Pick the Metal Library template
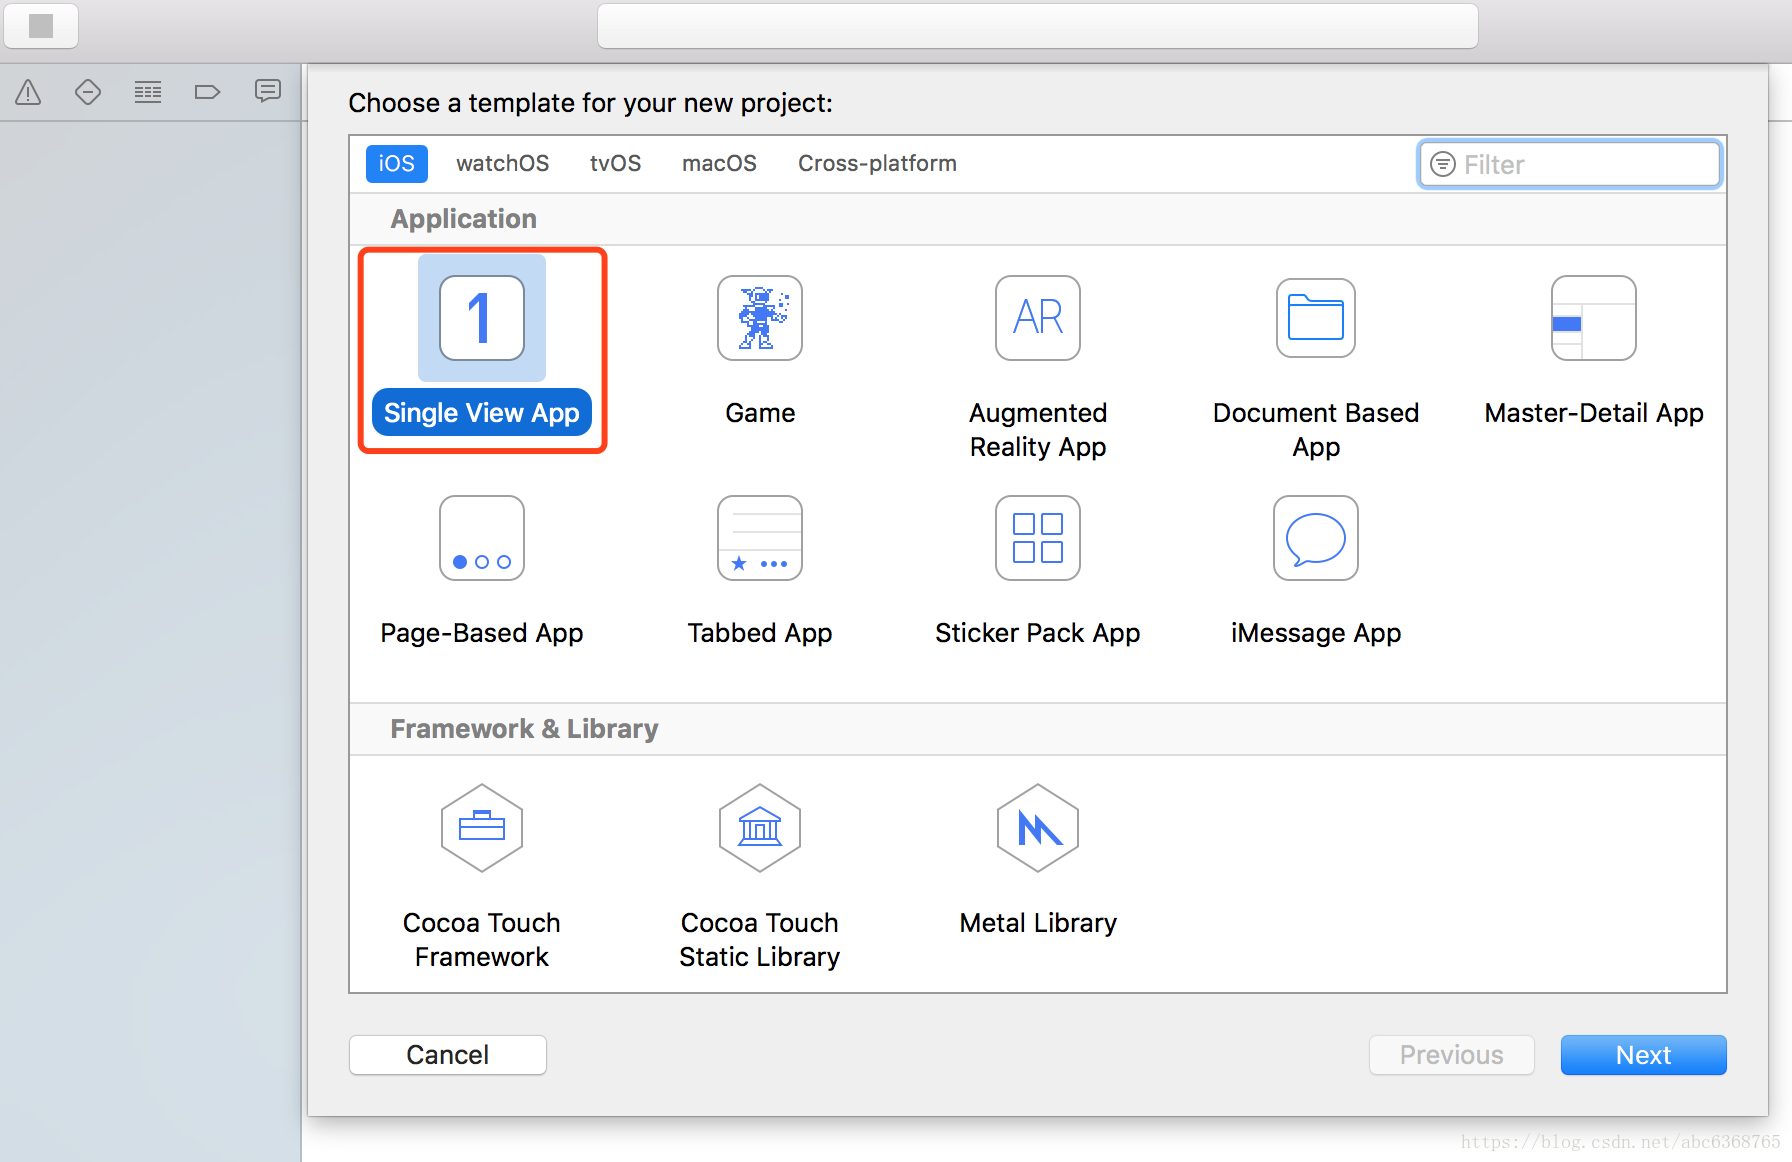 [1037, 829]
